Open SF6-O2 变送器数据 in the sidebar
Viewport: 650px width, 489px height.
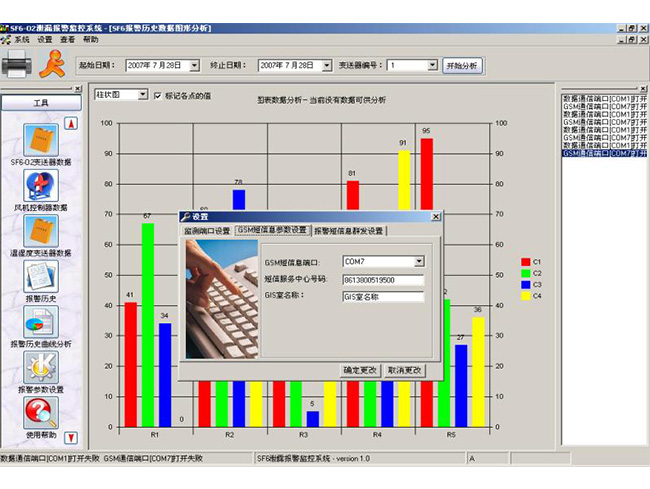click(41, 138)
